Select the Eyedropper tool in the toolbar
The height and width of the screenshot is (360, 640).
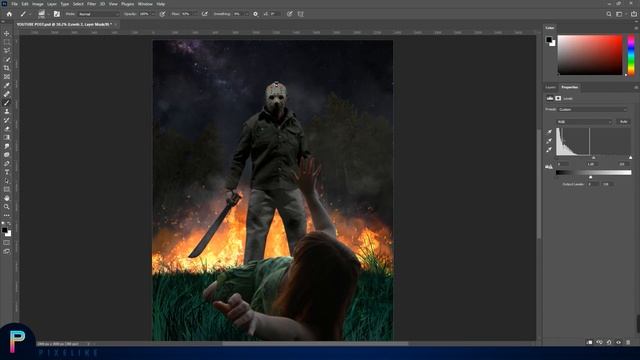(x=7, y=85)
